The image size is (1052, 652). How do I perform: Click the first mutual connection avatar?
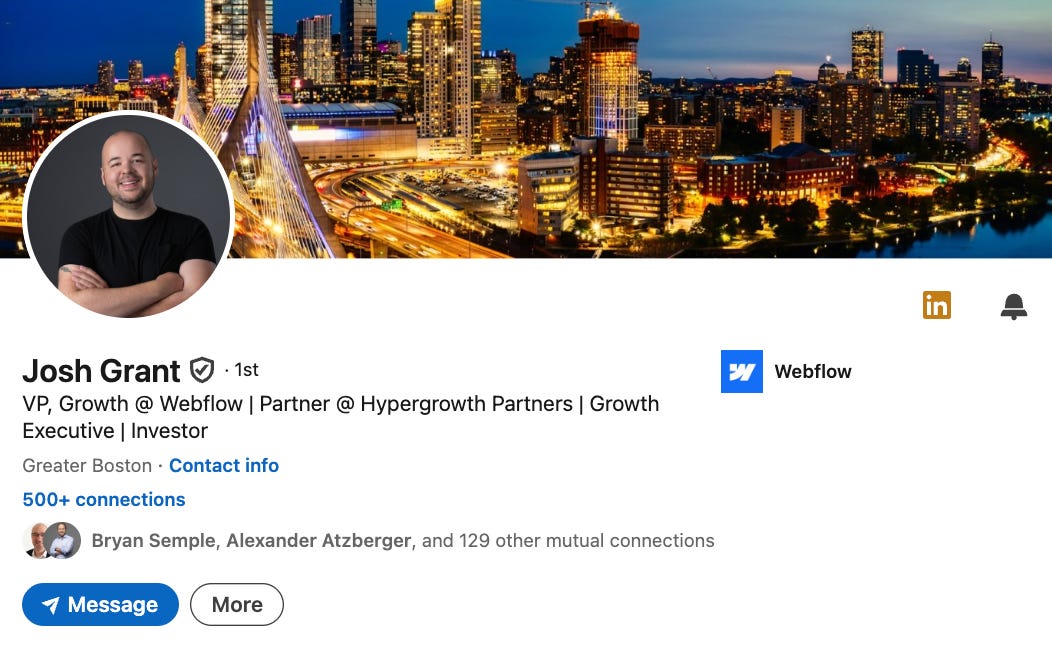[x=35, y=541]
